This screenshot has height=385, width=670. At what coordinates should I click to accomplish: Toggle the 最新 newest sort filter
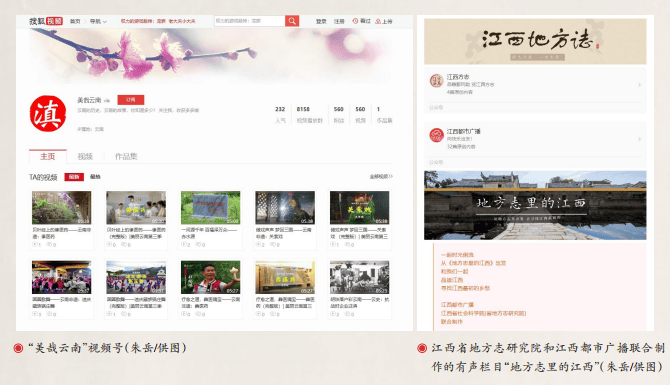click(x=74, y=177)
